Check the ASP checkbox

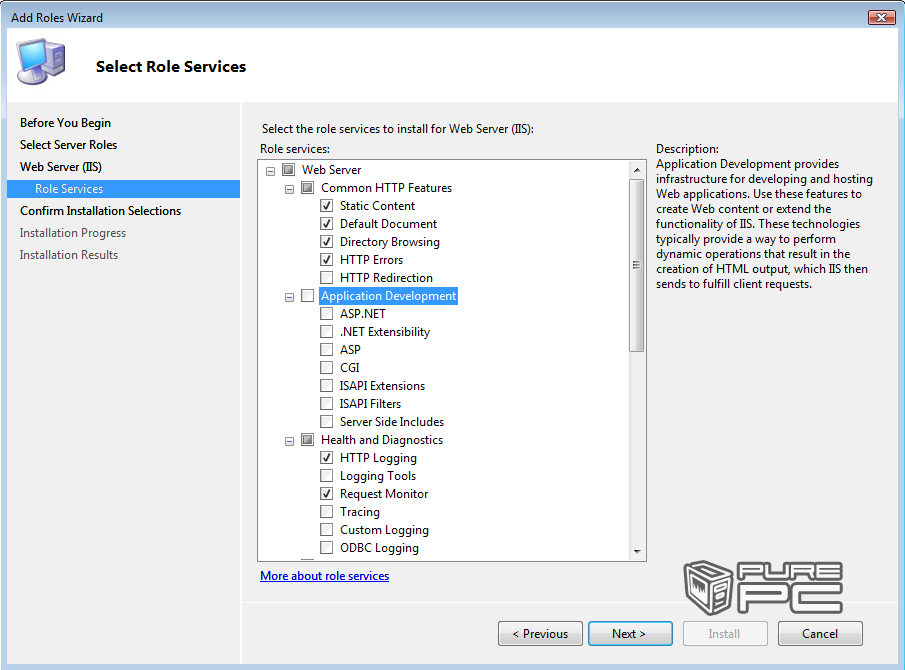point(327,349)
